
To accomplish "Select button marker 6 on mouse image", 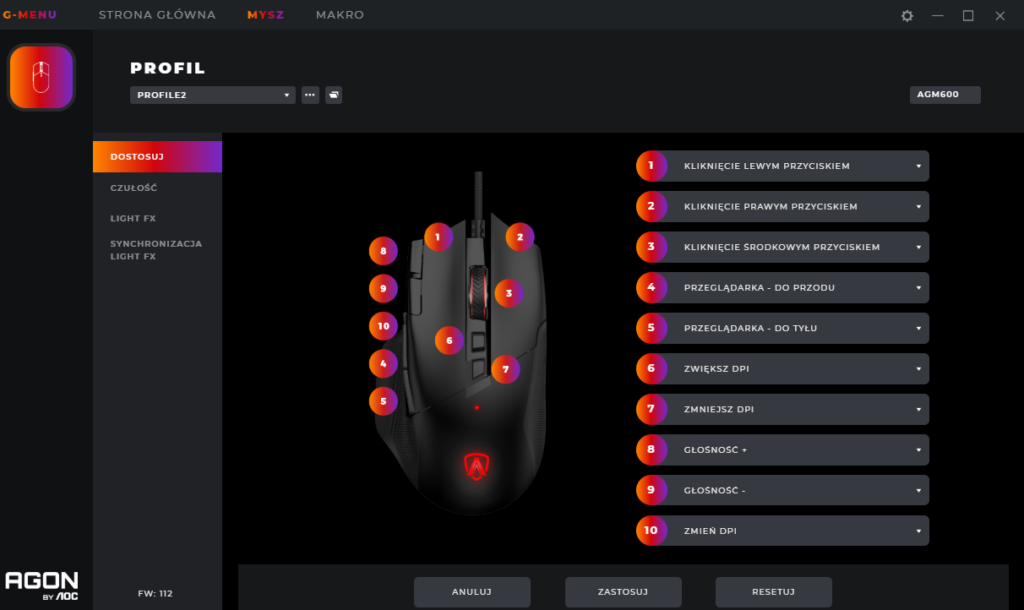I will coord(449,340).
